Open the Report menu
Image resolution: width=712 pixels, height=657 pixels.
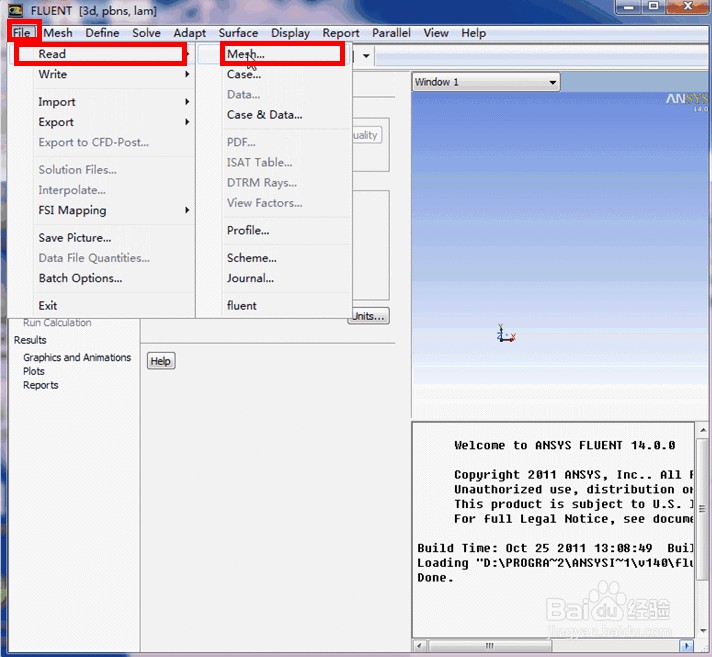(341, 33)
